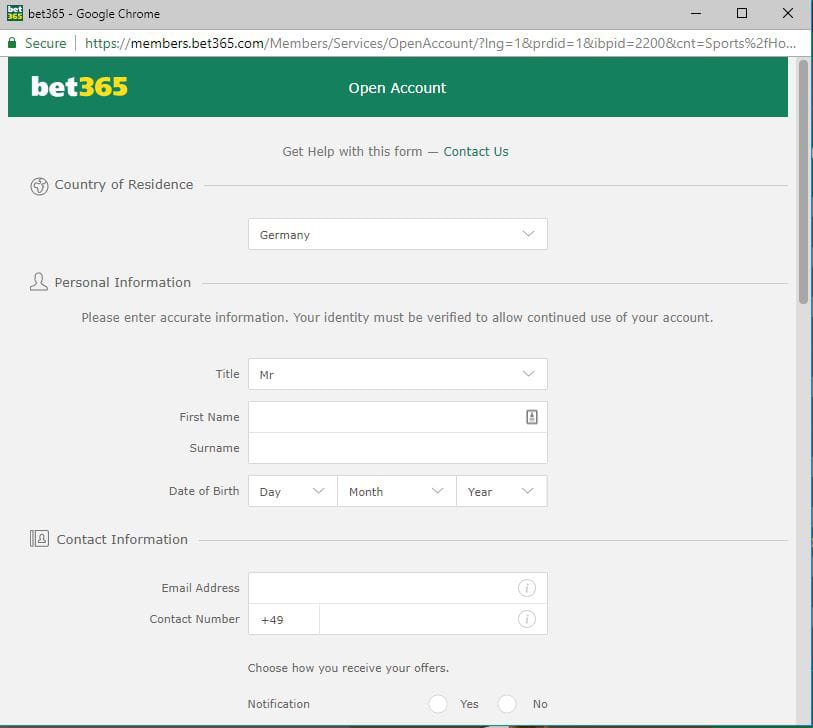The height and width of the screenshot is (728, 813).
Task: Click into the First Name field
Action: [x=398, y=417]
